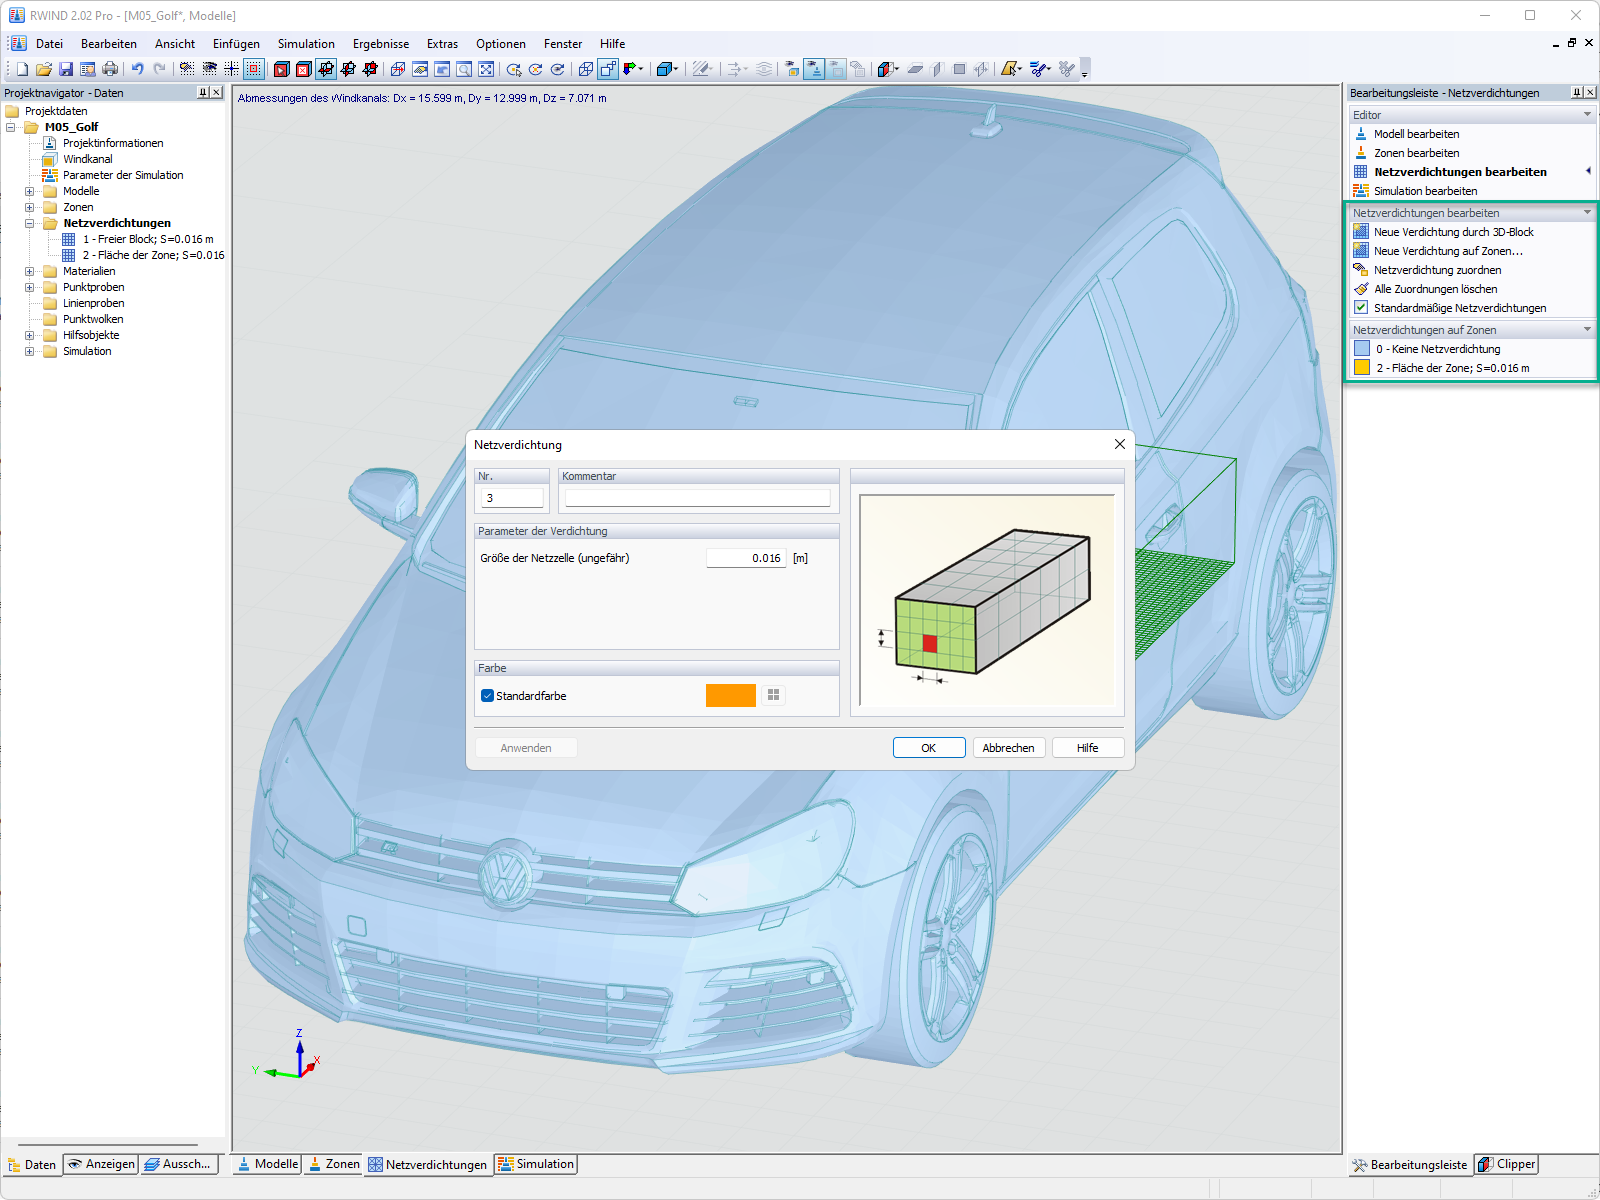Image resolution: width=1600 pixels, height=1200 pixels.
Task: Click Alle Zuordnungen löschen eraser icon
Action: coord(1361,289)
